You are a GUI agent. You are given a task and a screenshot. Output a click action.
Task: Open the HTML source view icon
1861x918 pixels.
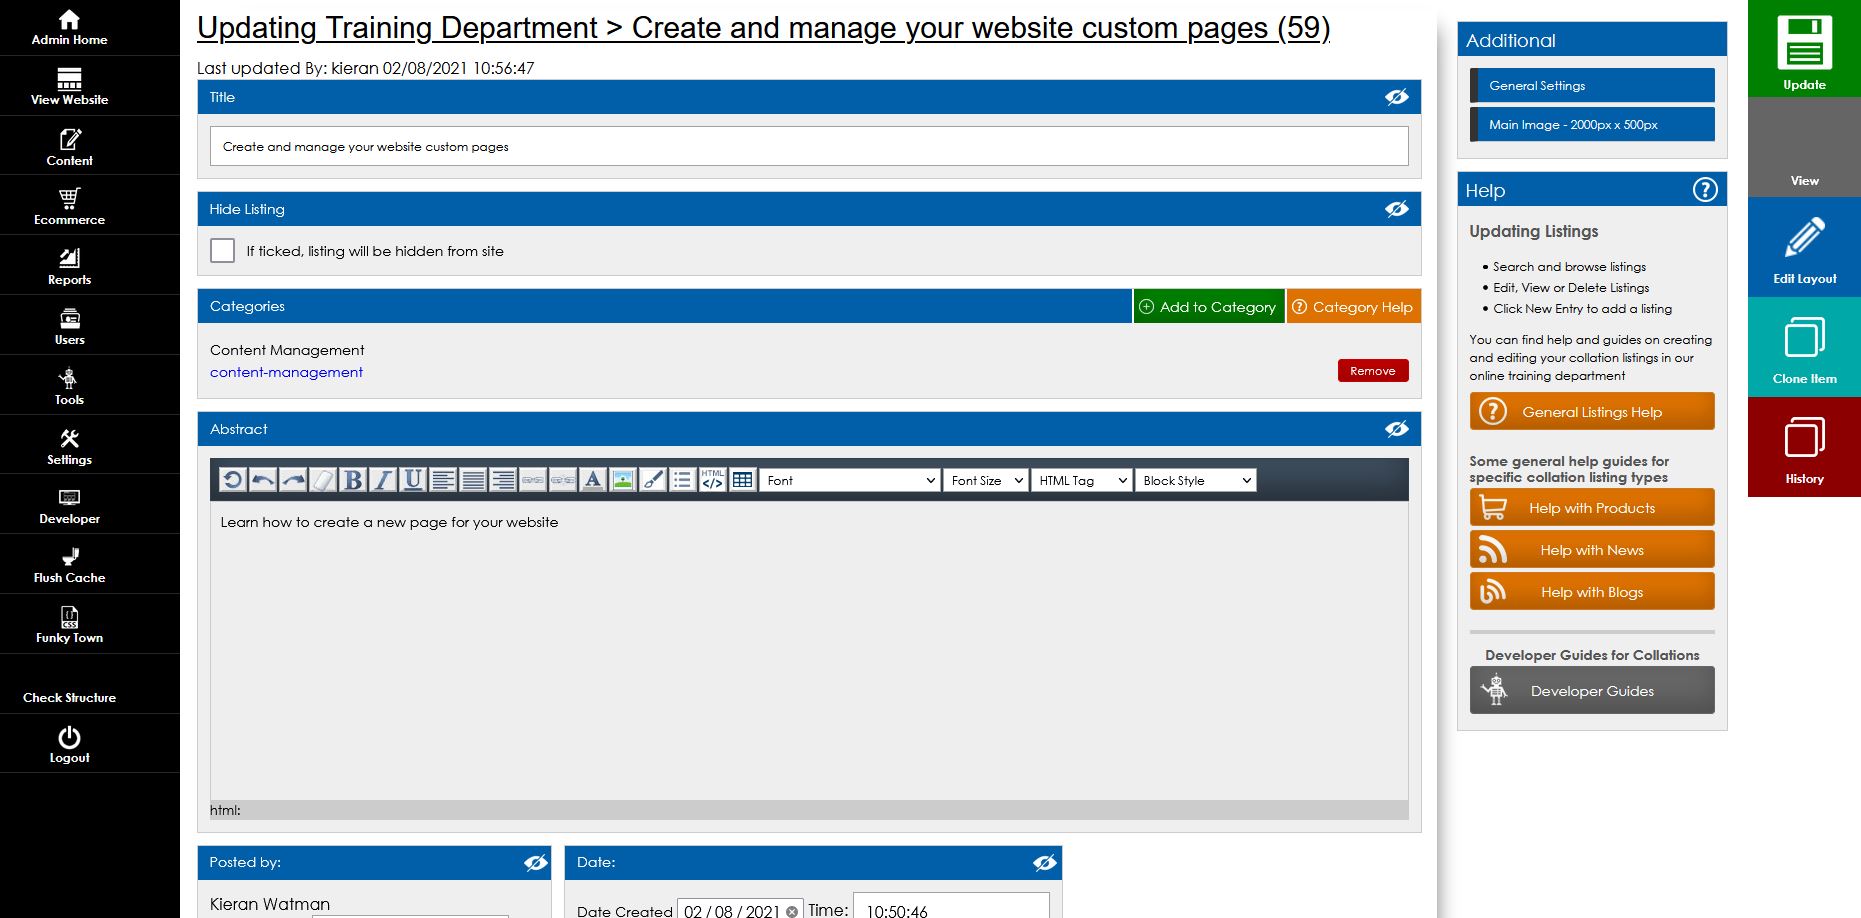coord(712,480)
